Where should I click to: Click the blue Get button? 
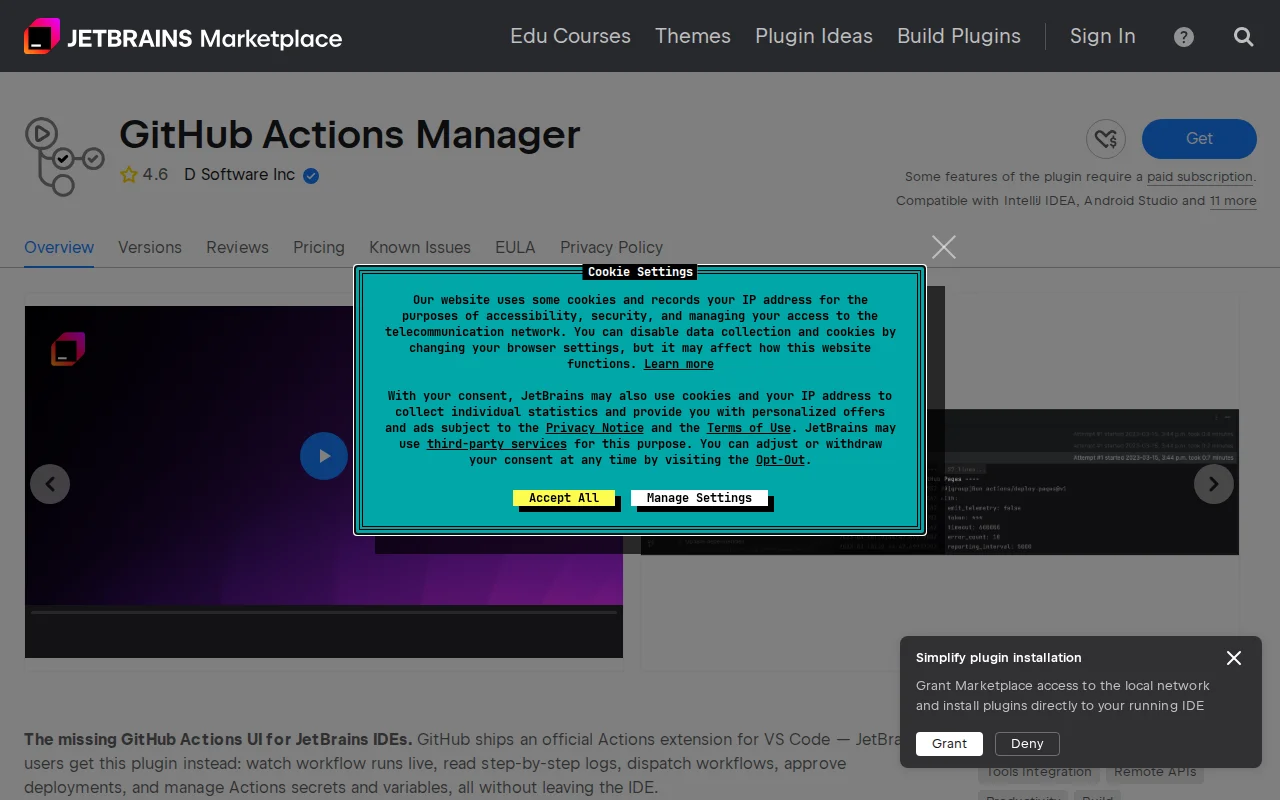coord(1199,139)
